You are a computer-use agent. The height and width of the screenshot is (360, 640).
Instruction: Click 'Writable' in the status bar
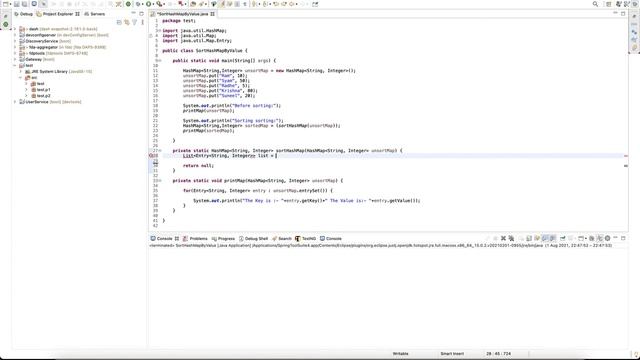(400, 354)
